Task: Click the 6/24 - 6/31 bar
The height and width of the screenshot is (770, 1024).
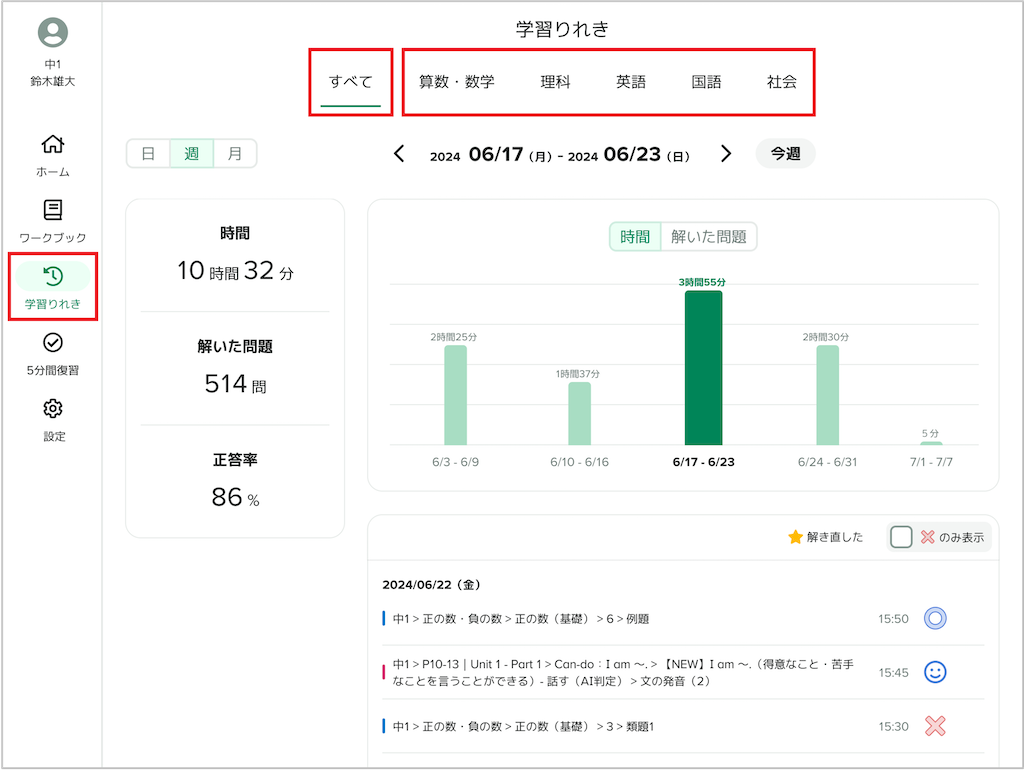Action: [x=827, y=395]
